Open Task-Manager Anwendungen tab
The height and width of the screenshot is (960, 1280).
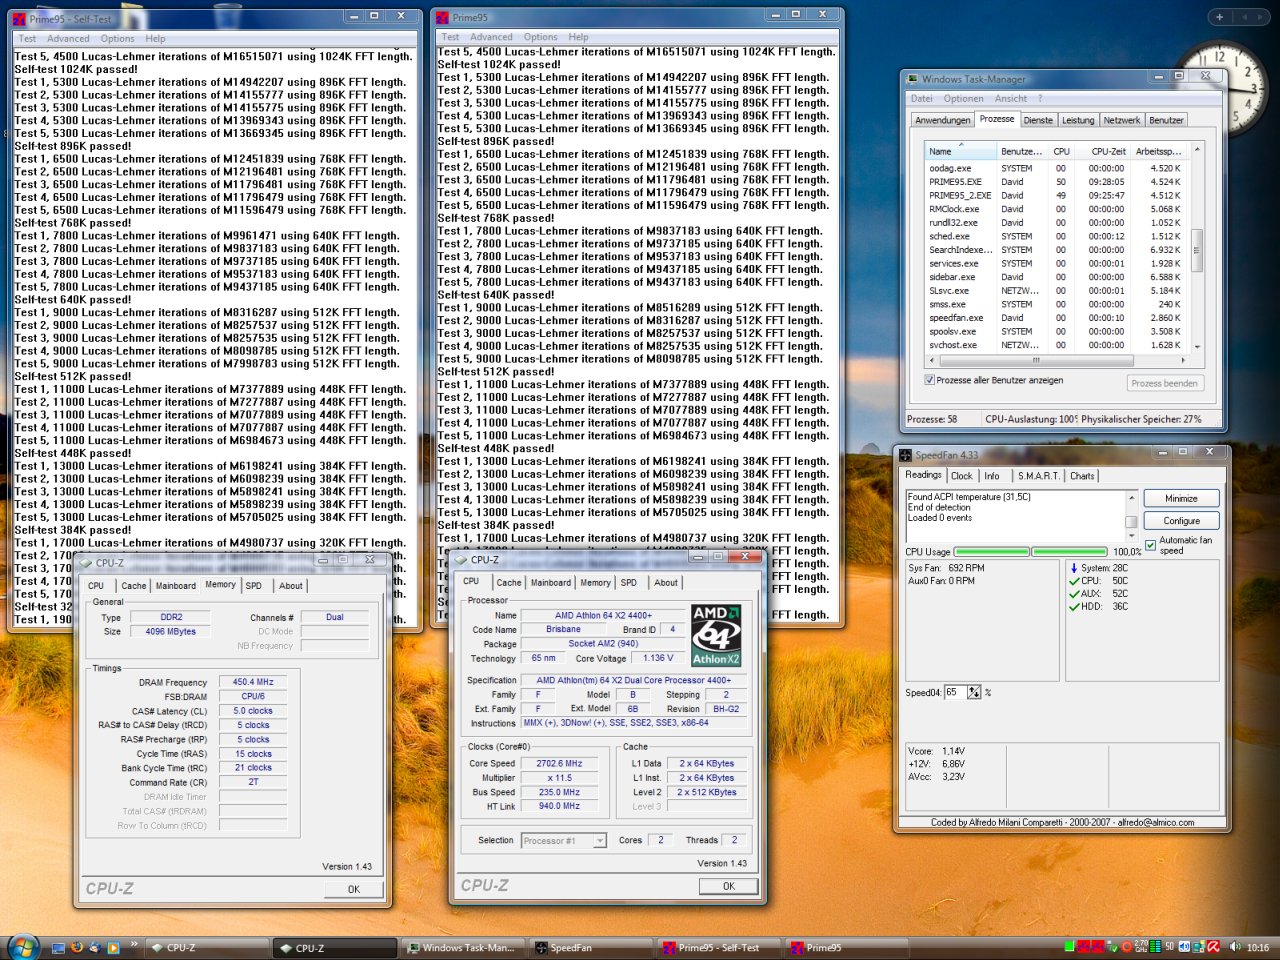coord(942,120)
